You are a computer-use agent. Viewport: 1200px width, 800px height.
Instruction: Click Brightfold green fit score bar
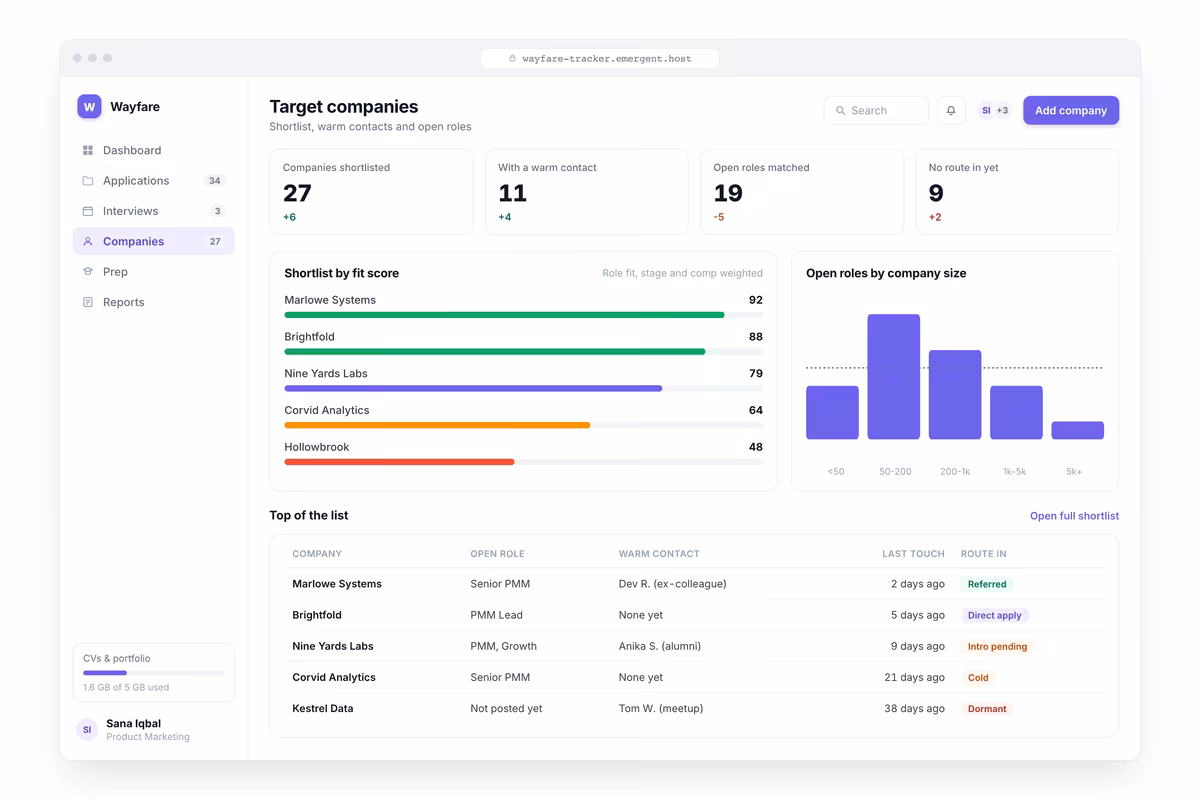coord(495,352)
